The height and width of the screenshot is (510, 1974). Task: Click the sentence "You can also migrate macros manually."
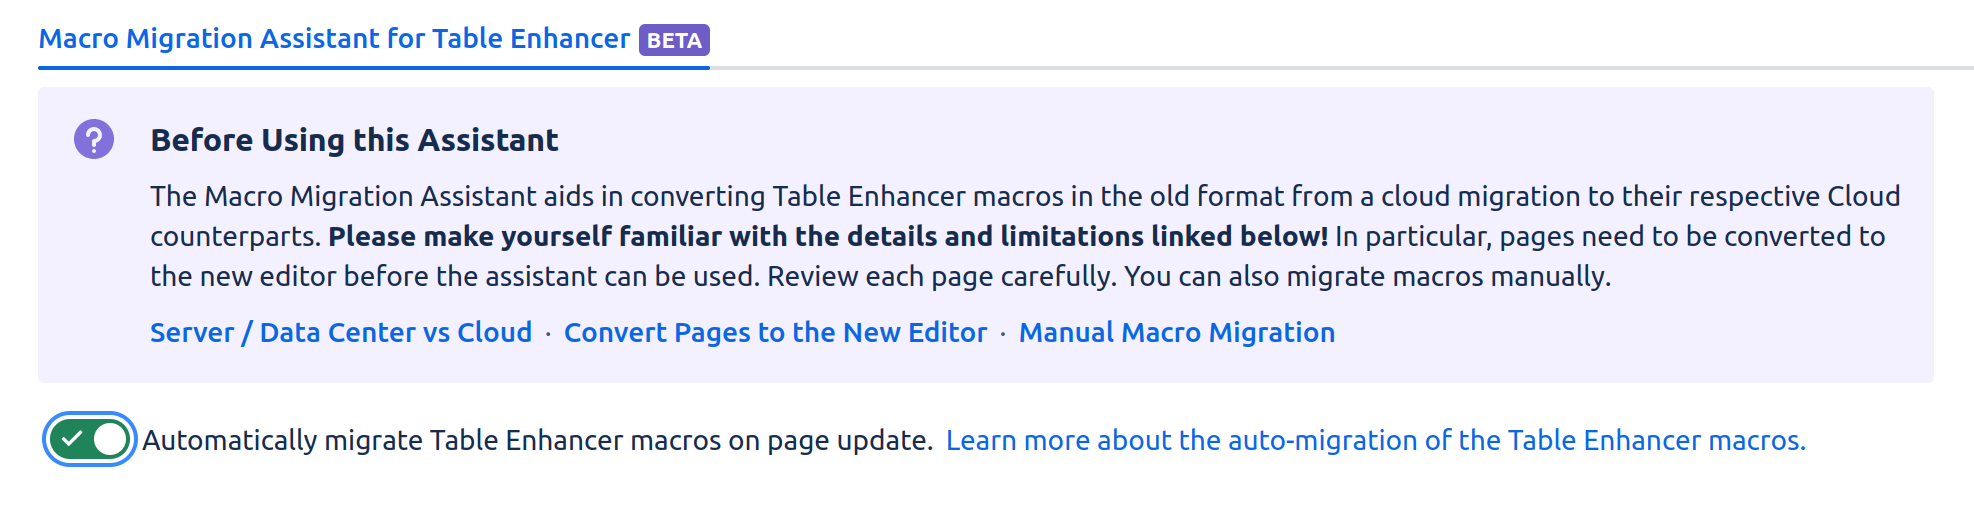pos(1367,276)
